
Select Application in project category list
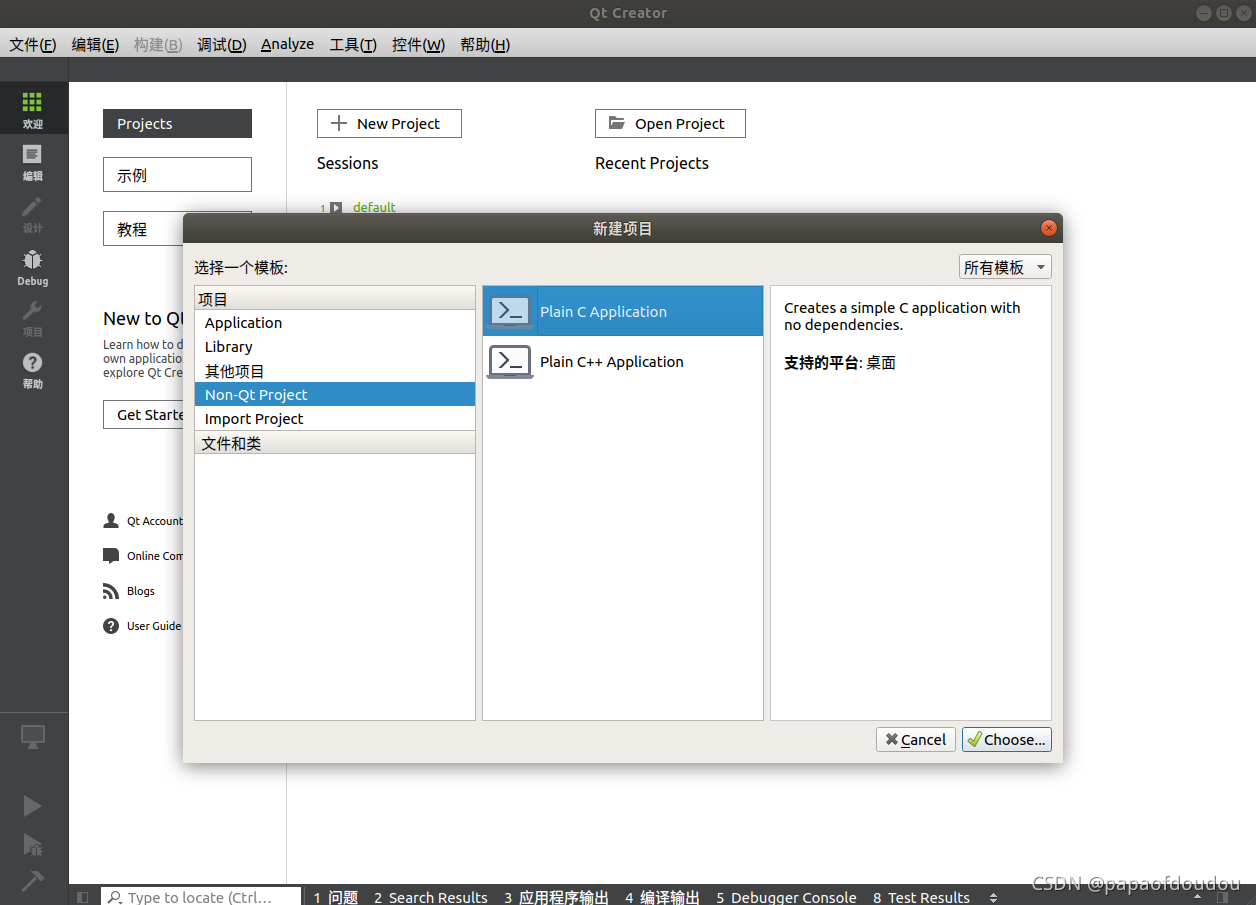pyautogui.click(x=335, y=322)
